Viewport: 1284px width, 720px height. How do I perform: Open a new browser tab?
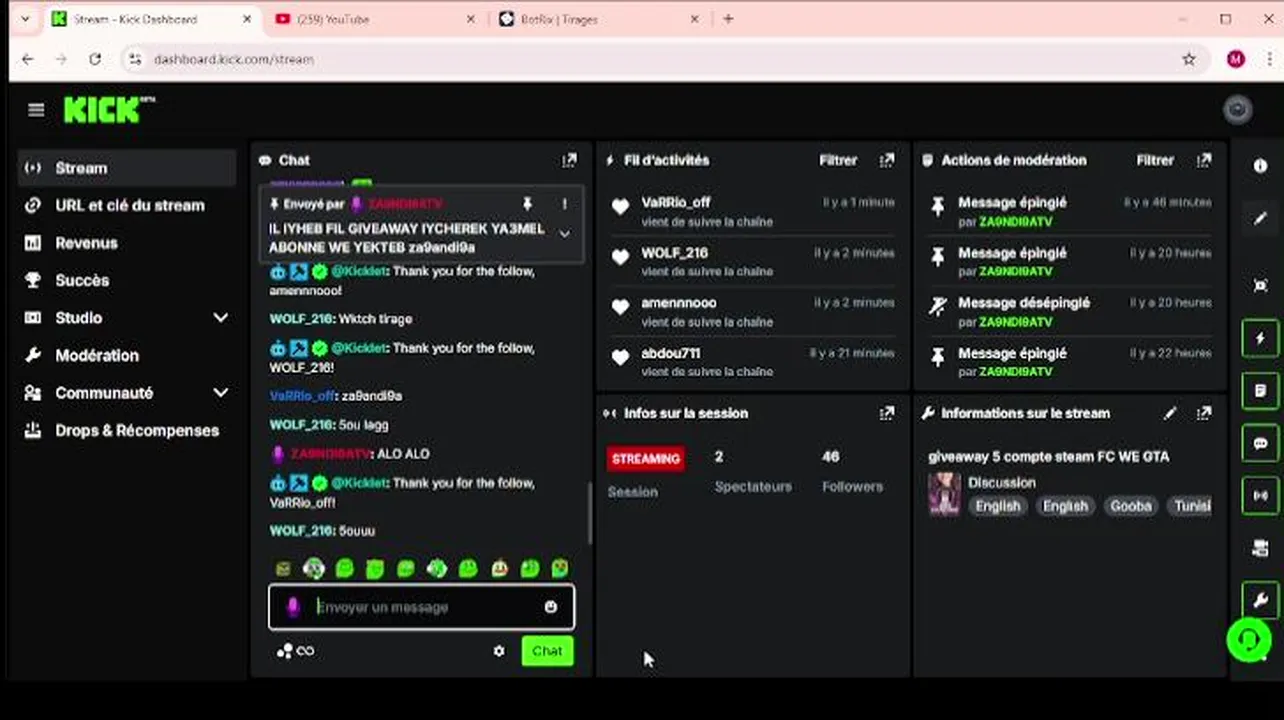(728, 19)
